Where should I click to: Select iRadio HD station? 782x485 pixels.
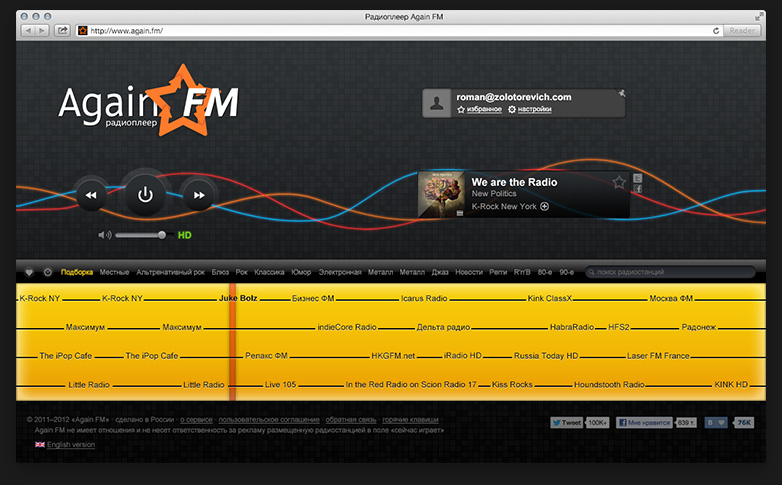462,356
